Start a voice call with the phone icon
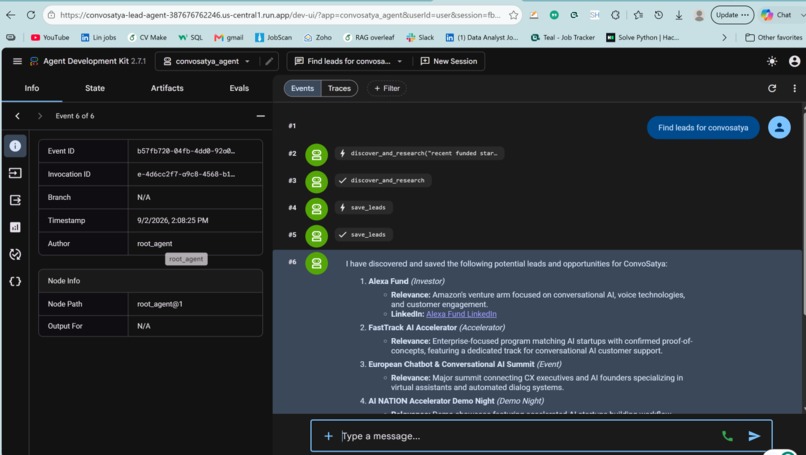The width and height of the screenshot is (806, 455). [x=727, y=436]
